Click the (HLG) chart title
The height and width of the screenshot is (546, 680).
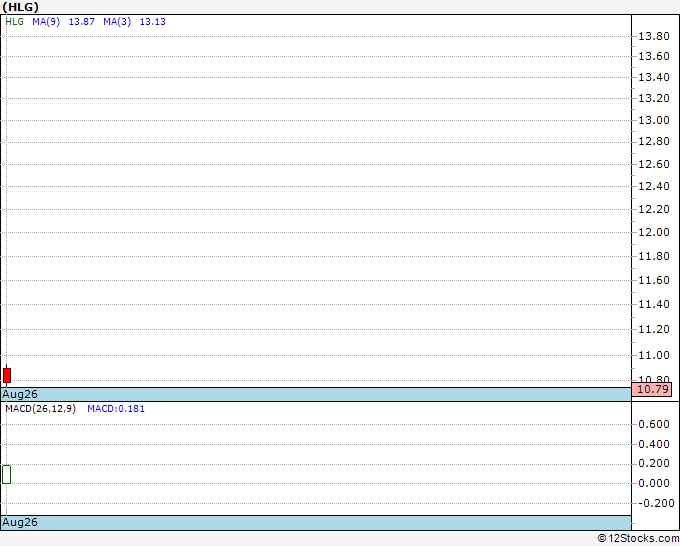[x=20, y=7]
